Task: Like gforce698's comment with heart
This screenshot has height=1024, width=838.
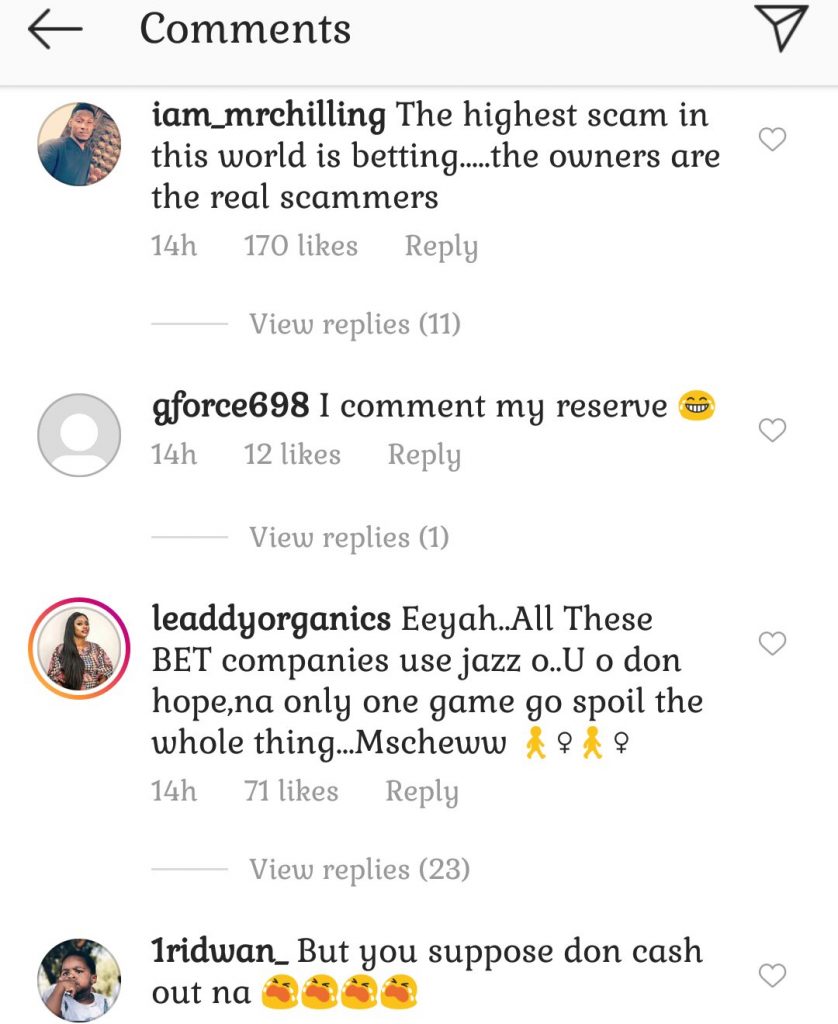Action: point(772,430)
